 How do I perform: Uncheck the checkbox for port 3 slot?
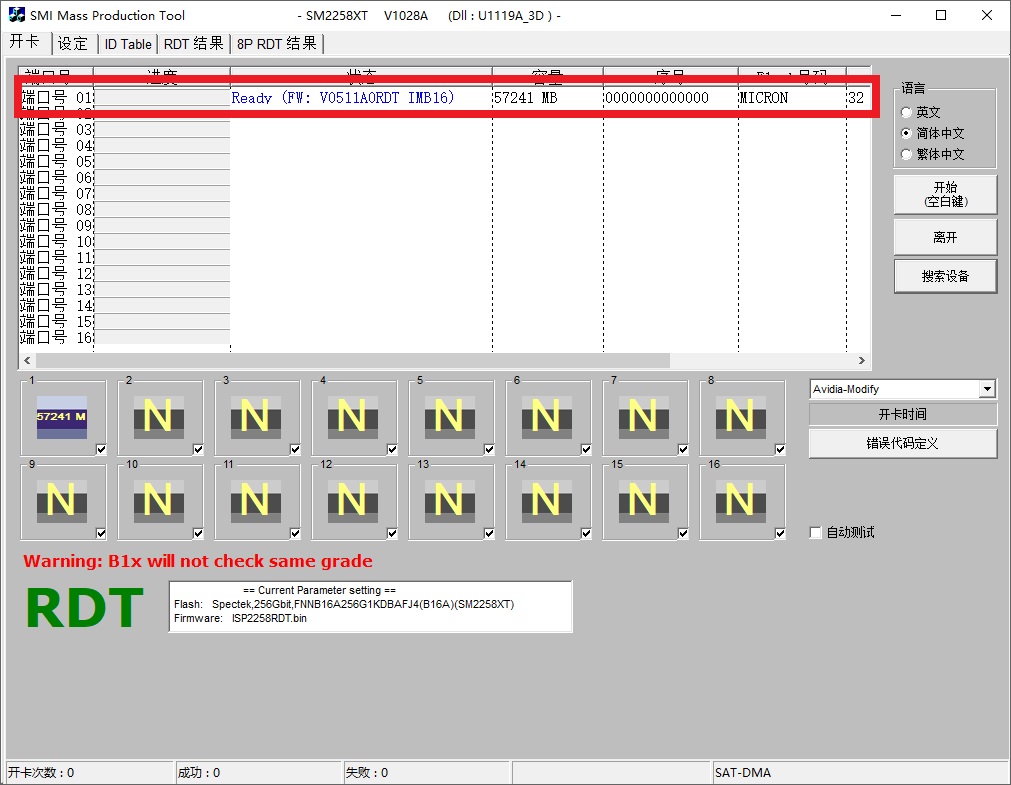pos(295,450)
